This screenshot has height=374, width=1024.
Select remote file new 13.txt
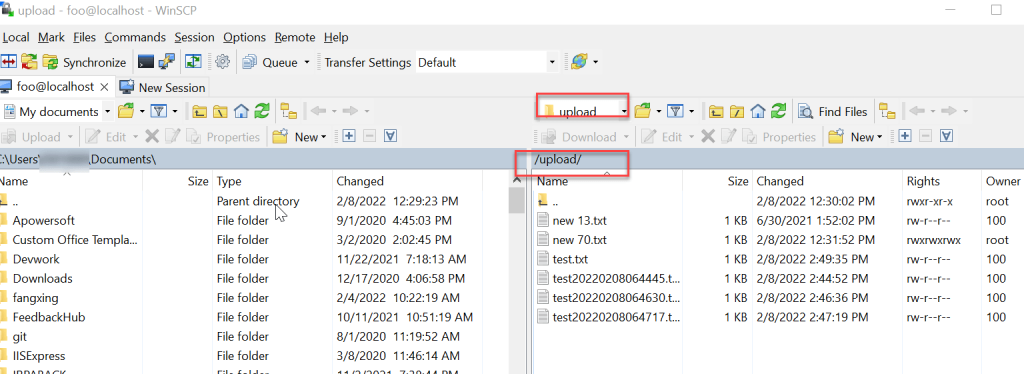579,221
